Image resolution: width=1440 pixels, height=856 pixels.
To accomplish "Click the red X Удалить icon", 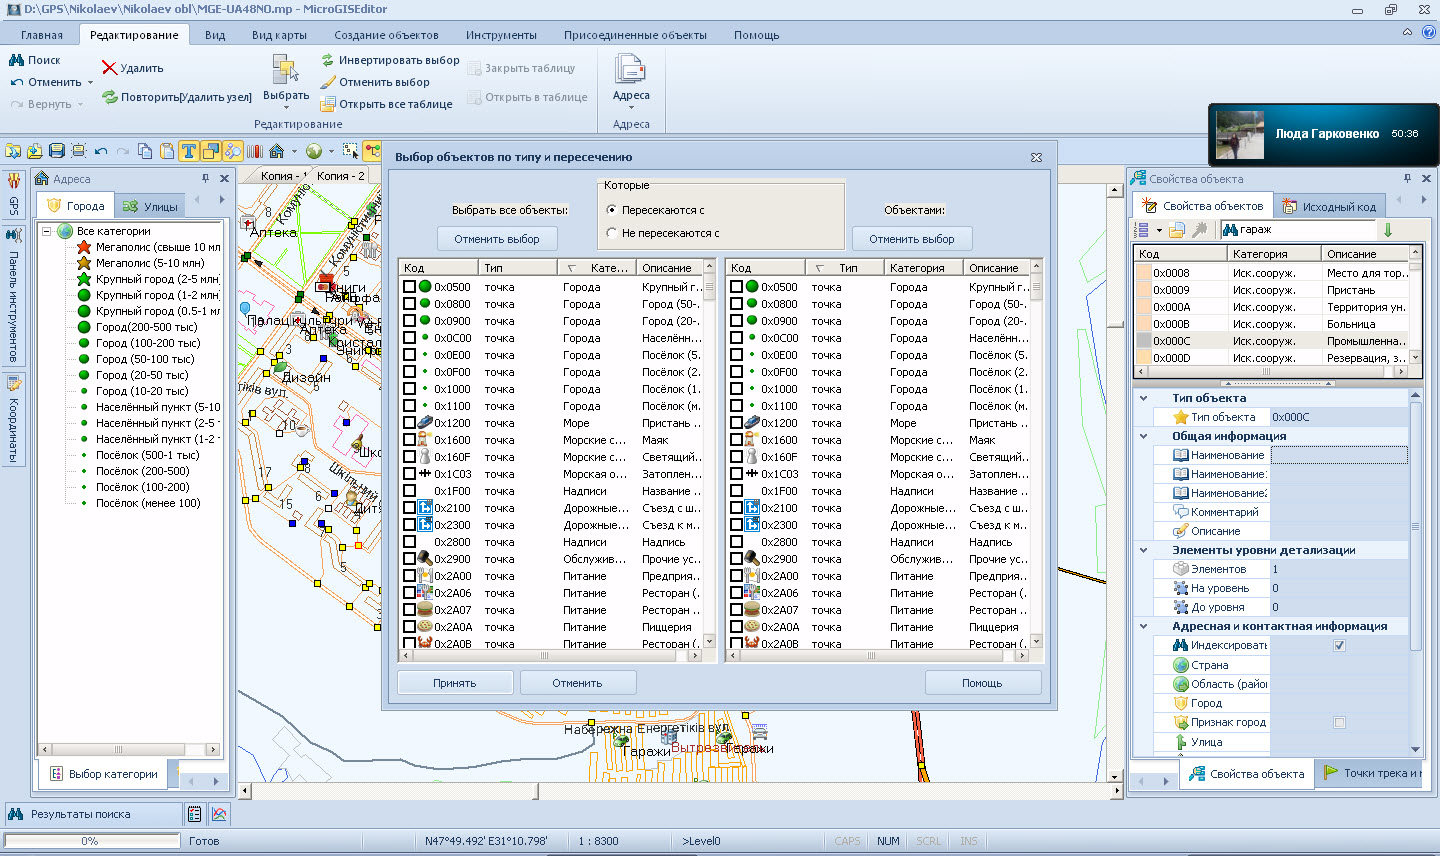I will 109,68.
